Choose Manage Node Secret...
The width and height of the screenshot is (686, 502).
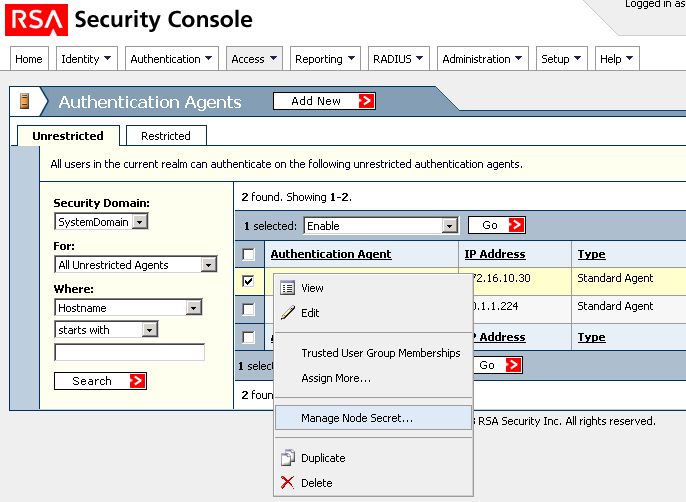373,418
